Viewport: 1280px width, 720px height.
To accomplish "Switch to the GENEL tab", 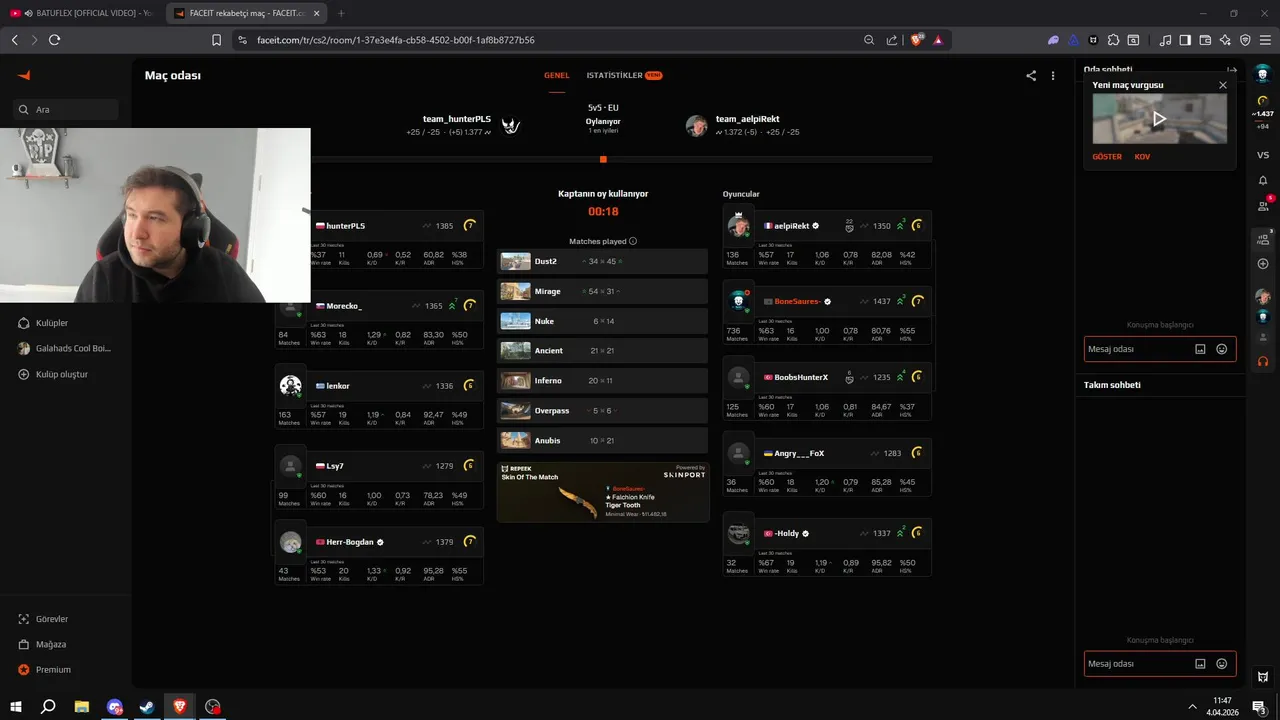I will coord(557,75).
